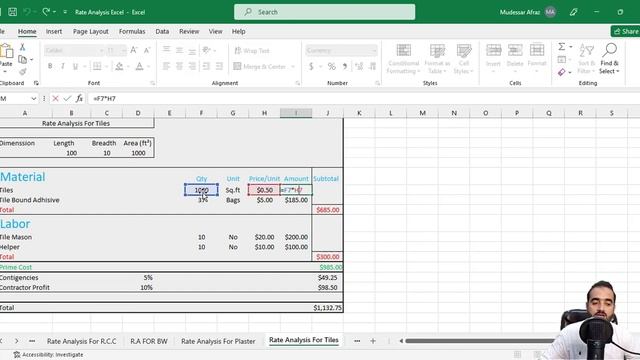Click Increase Indent icon
Image resolution: width=640 pixels, height=360 pixels.
coord(219,66)
